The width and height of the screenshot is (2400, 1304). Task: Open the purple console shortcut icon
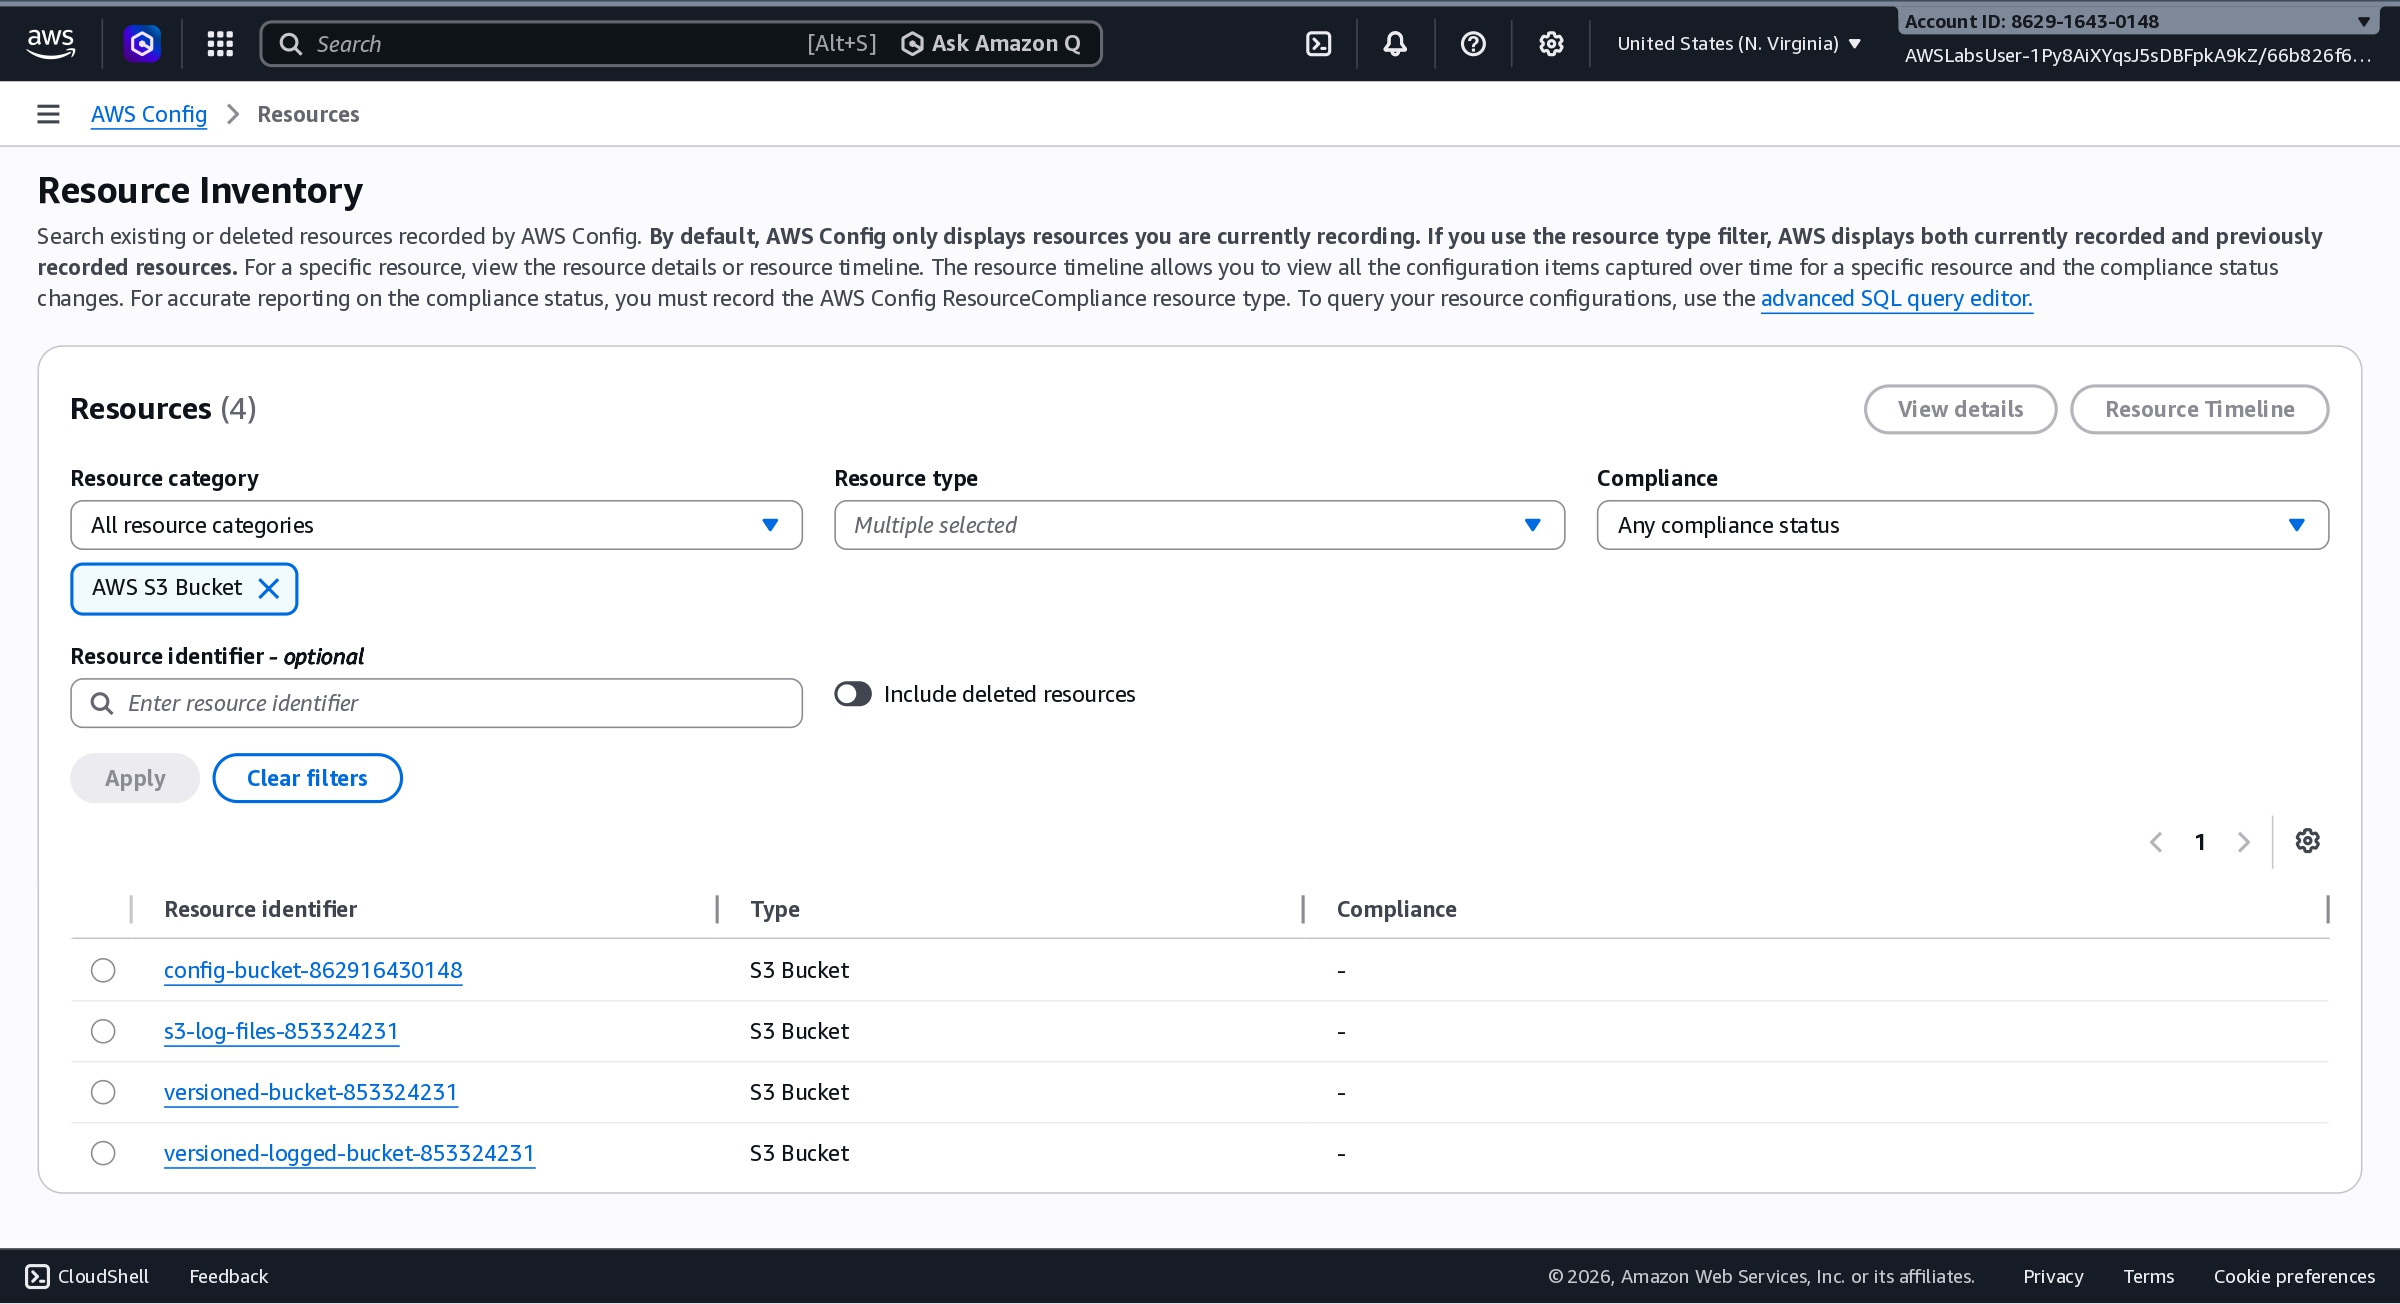142,43
